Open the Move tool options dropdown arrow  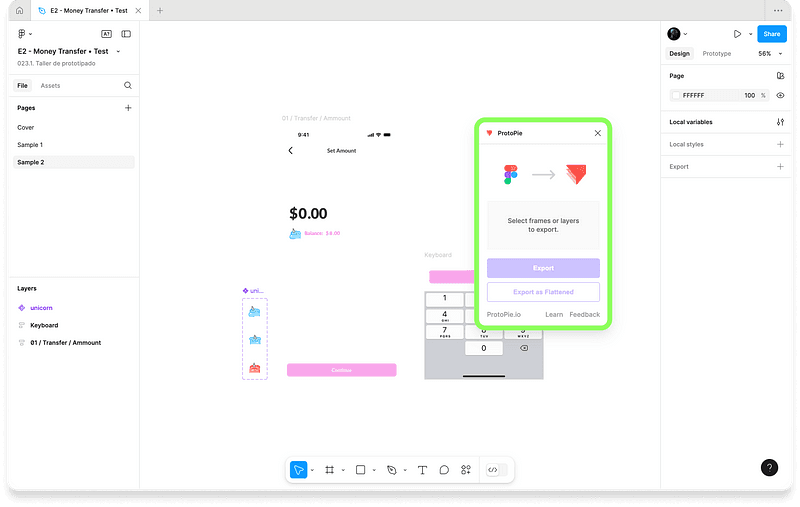tap(312, 470)
